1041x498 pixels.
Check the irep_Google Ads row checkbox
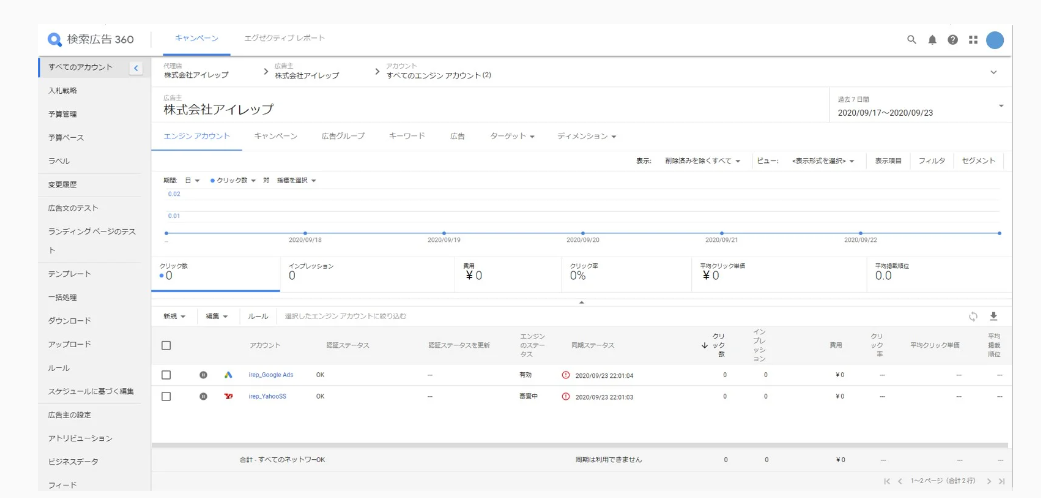click(x=167, y=375)
